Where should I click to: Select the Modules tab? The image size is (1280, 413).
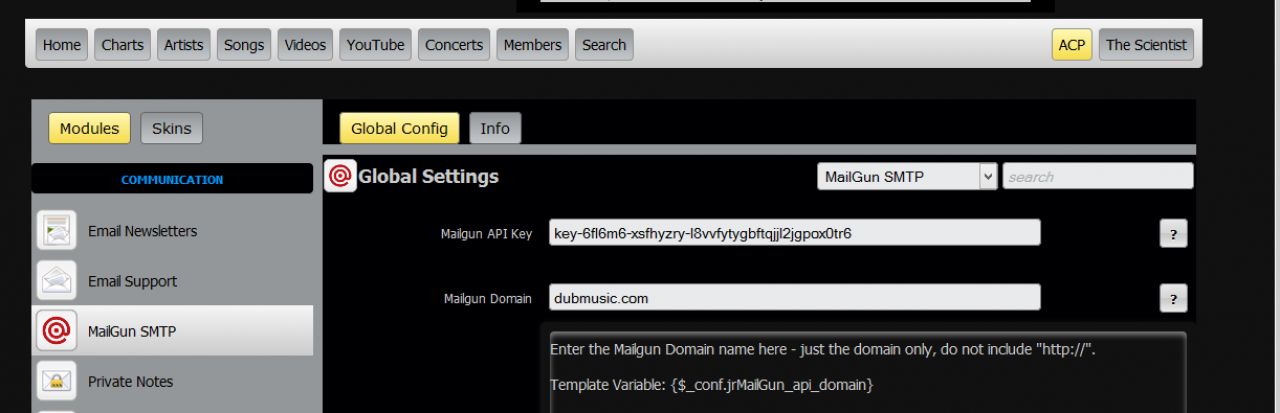(x=89, y=128)
